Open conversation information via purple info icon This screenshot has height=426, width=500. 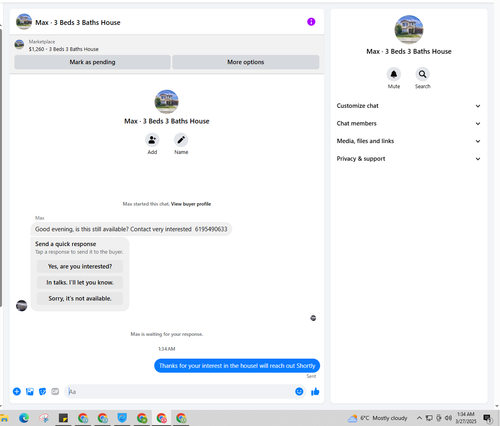click(311, 22)
